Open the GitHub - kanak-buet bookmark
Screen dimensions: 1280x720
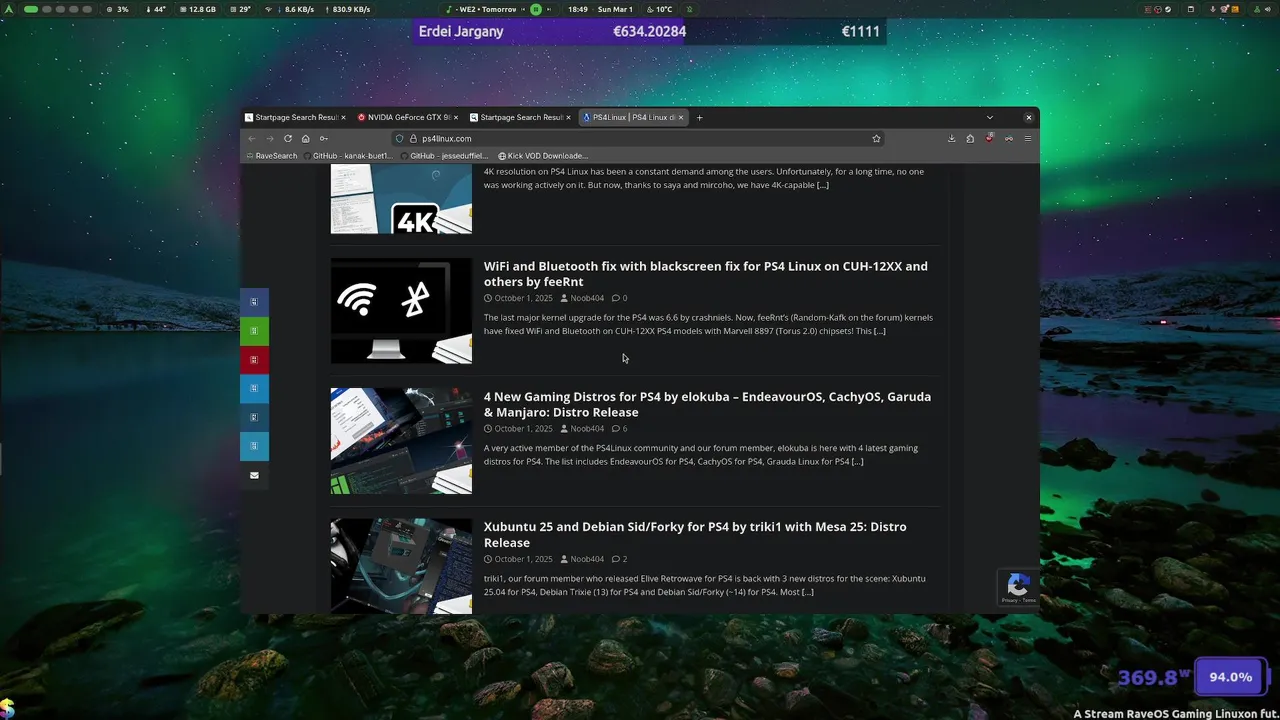[x=348, y=156]
